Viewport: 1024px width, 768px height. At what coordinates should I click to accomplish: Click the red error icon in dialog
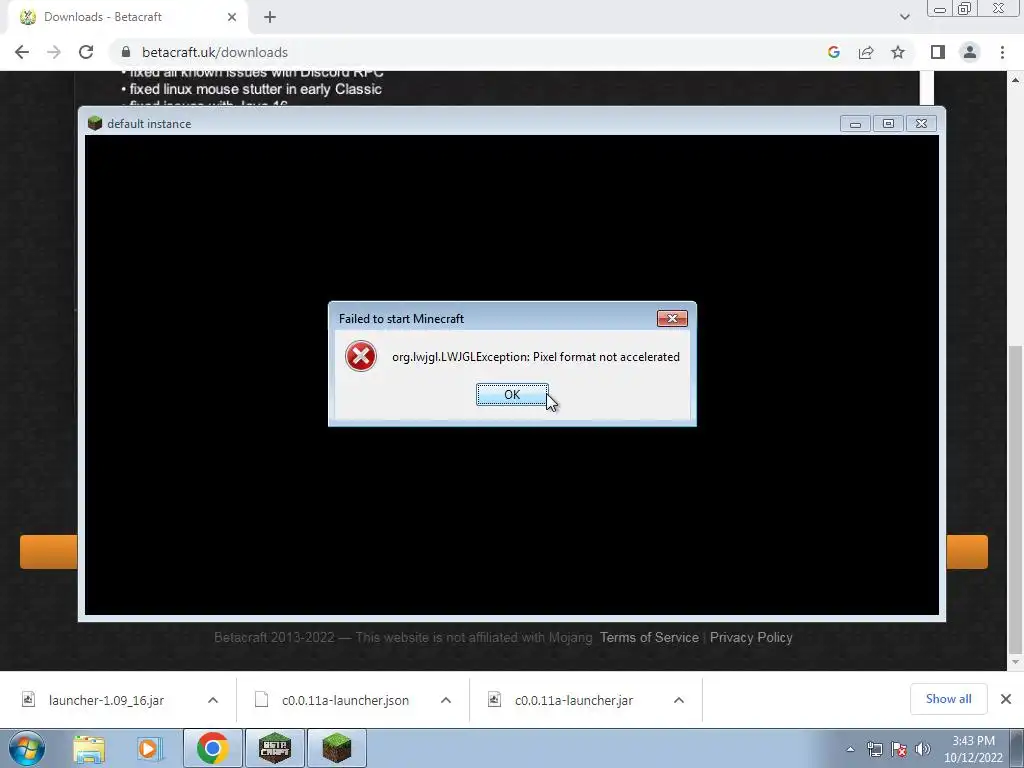pyautogui.click(x=360, y=357)
